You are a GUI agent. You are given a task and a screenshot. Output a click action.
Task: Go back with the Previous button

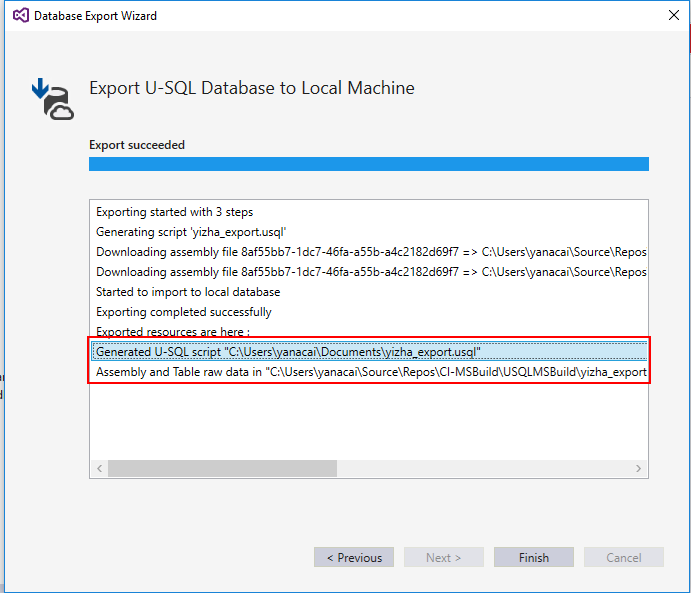(x=354, y=557)
